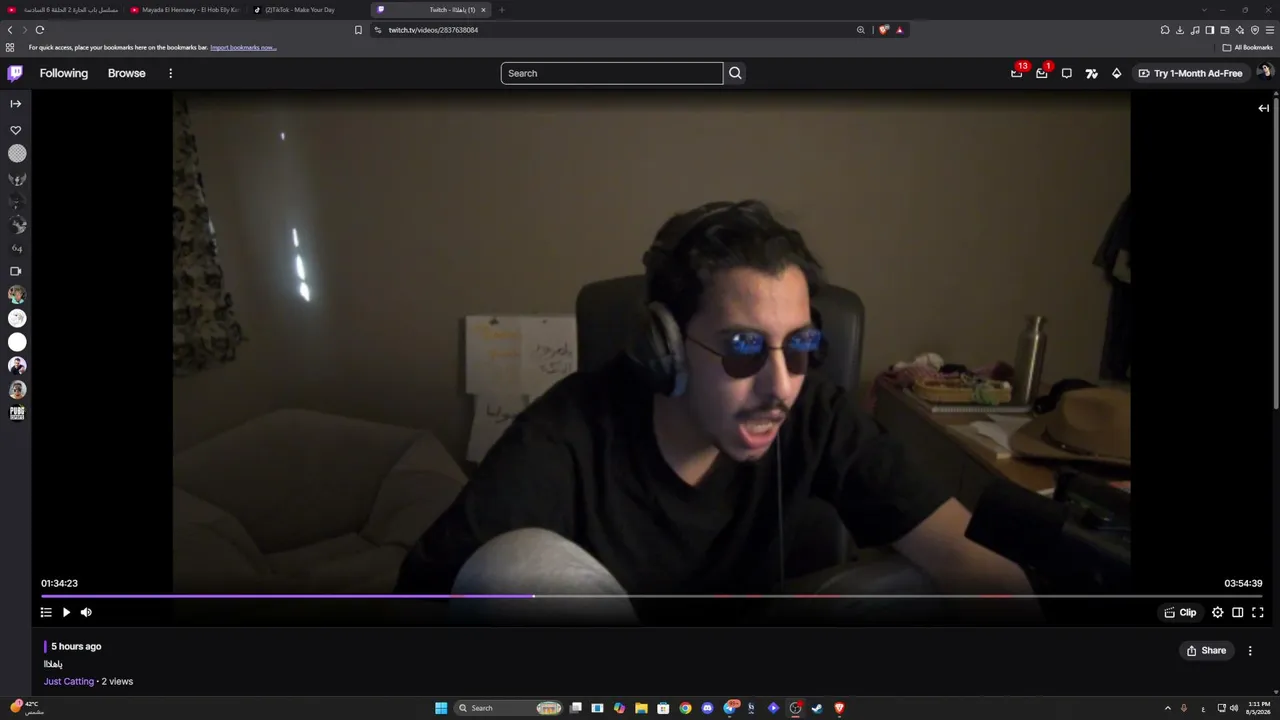Focus the Twitch search field
The height and width of the screenshot is (720, 1280).
(612, 73)
